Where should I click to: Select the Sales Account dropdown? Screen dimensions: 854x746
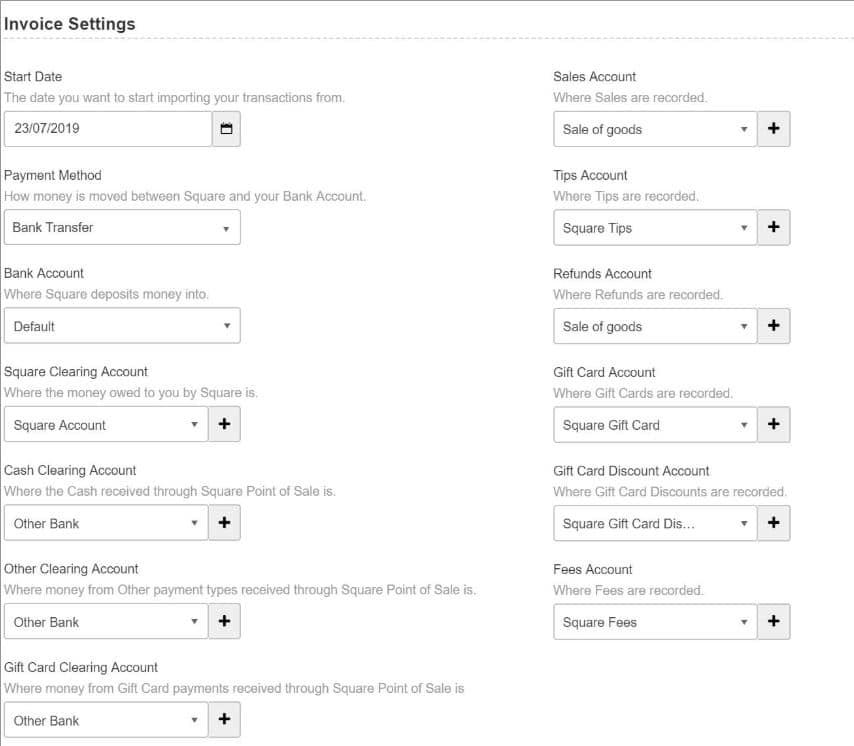coord(655,129)
